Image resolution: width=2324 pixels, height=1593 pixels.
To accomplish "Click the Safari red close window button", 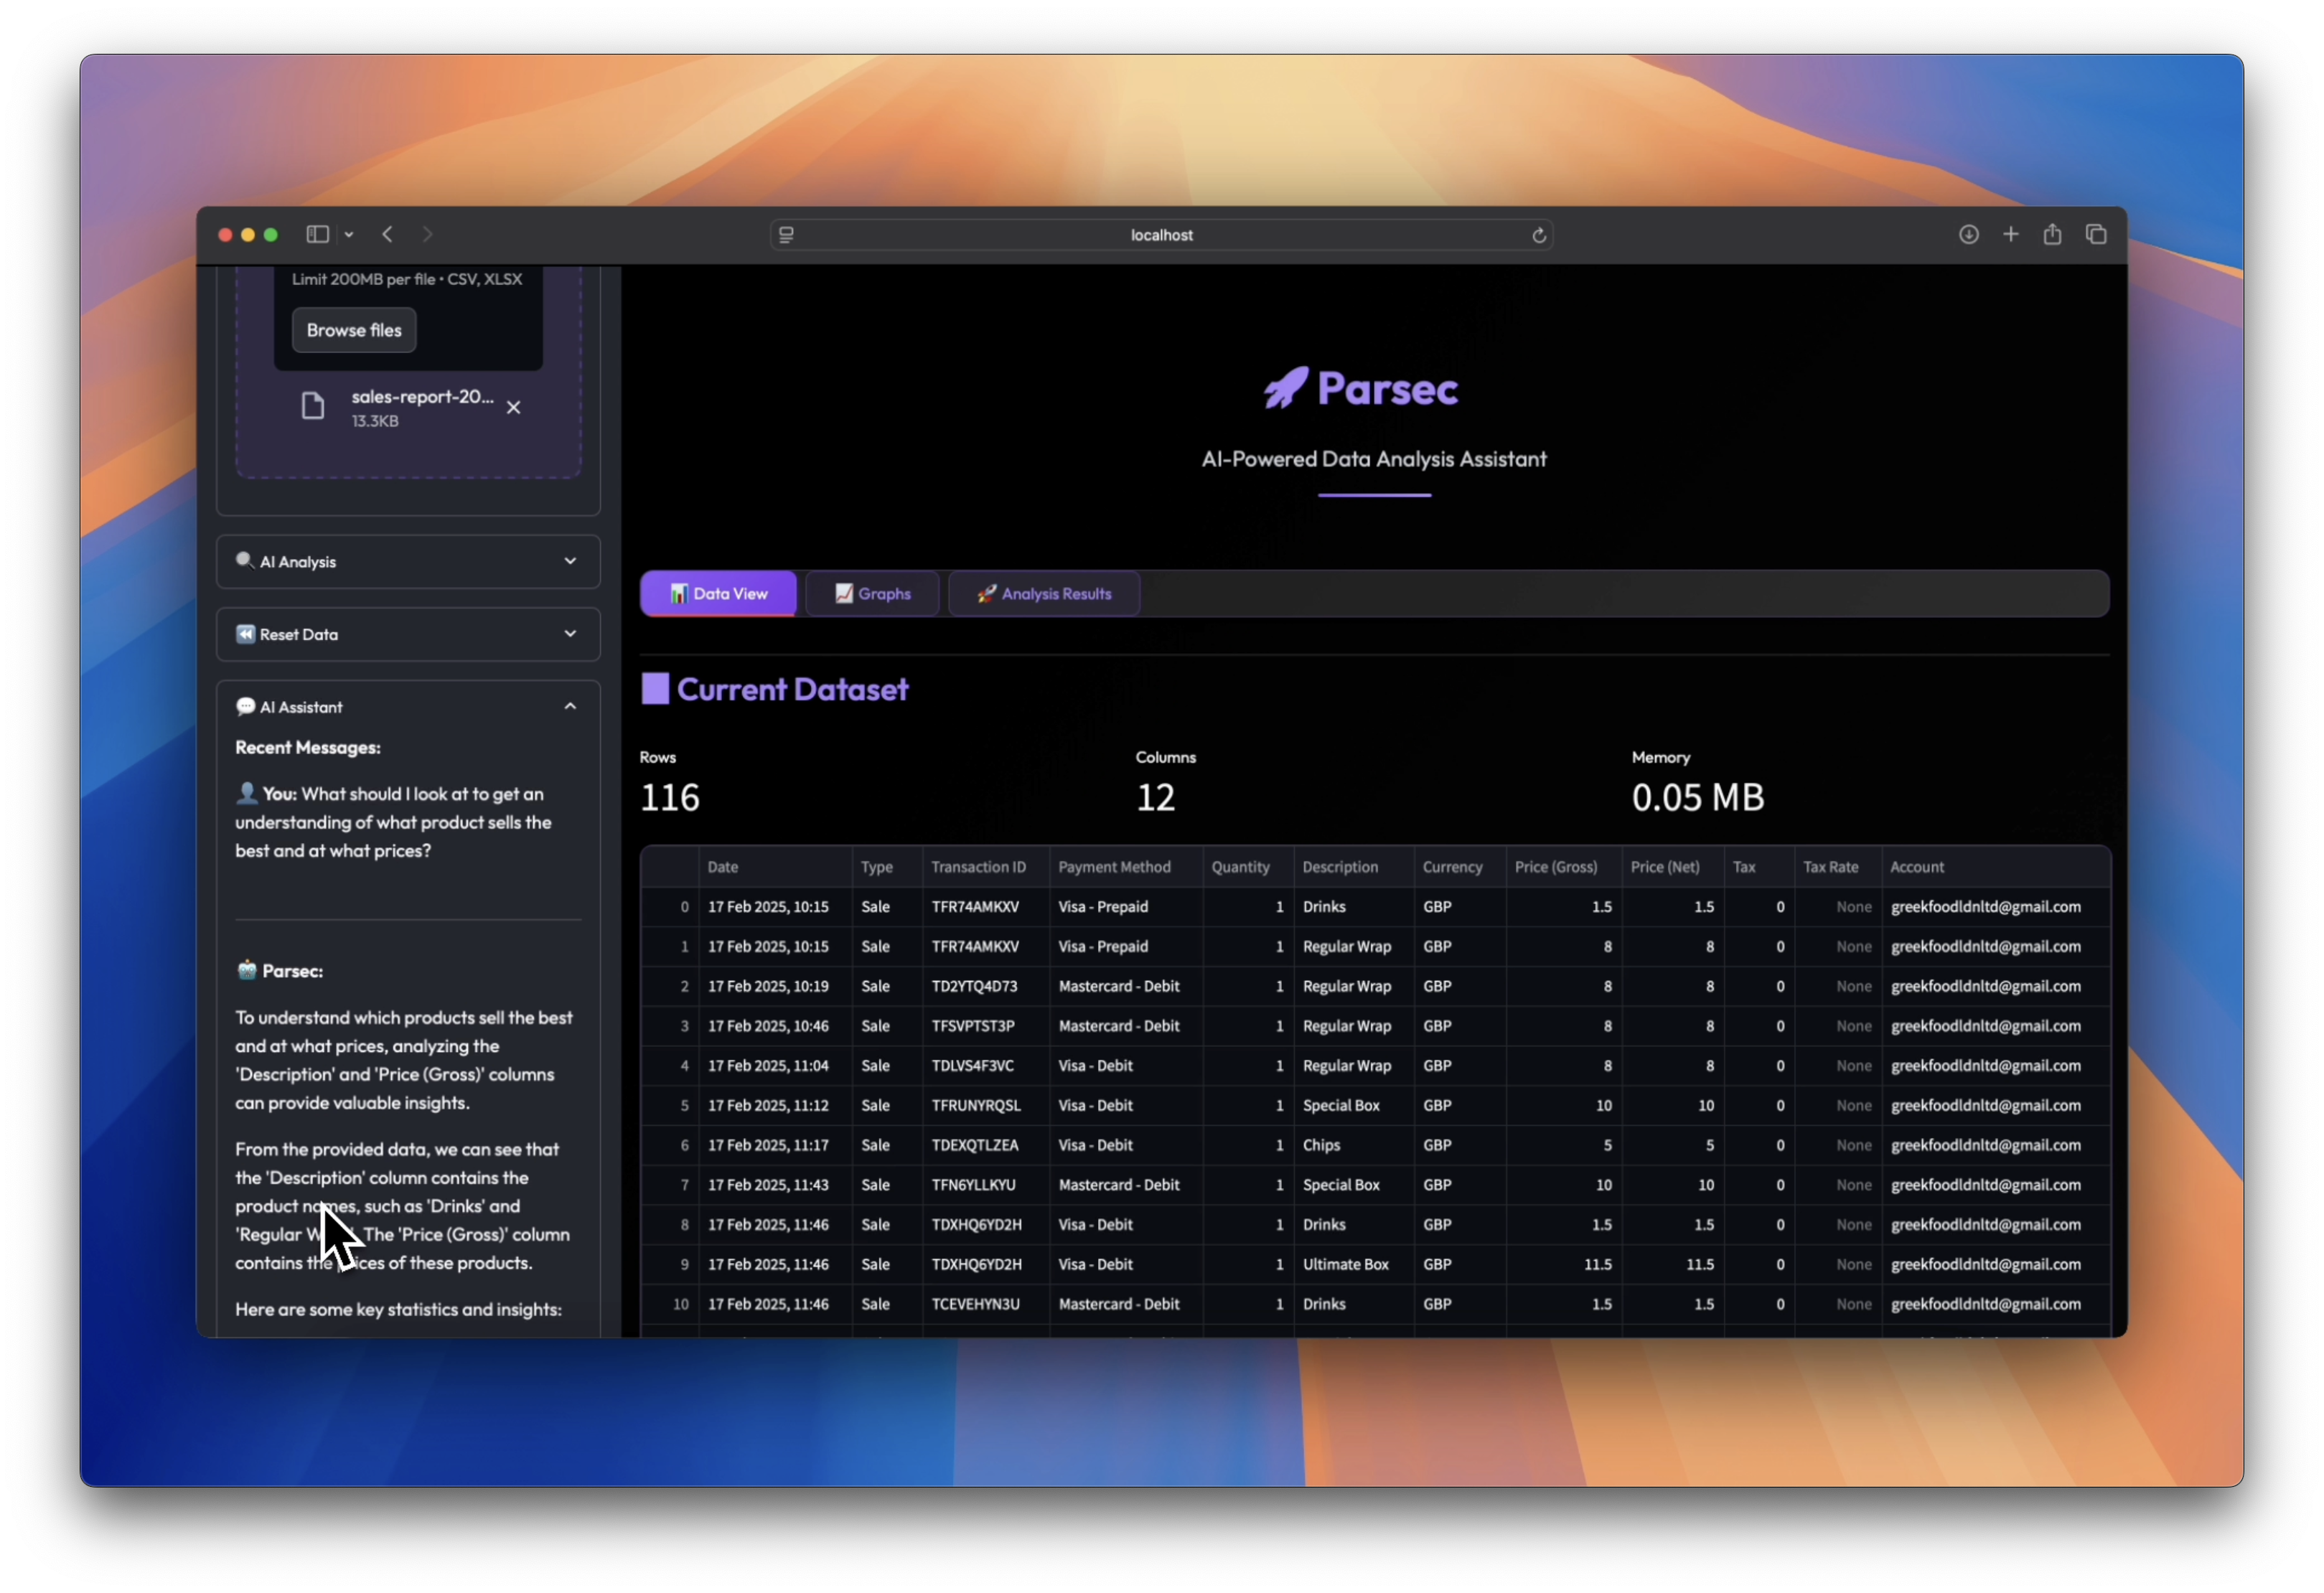I will pos(225,234).
